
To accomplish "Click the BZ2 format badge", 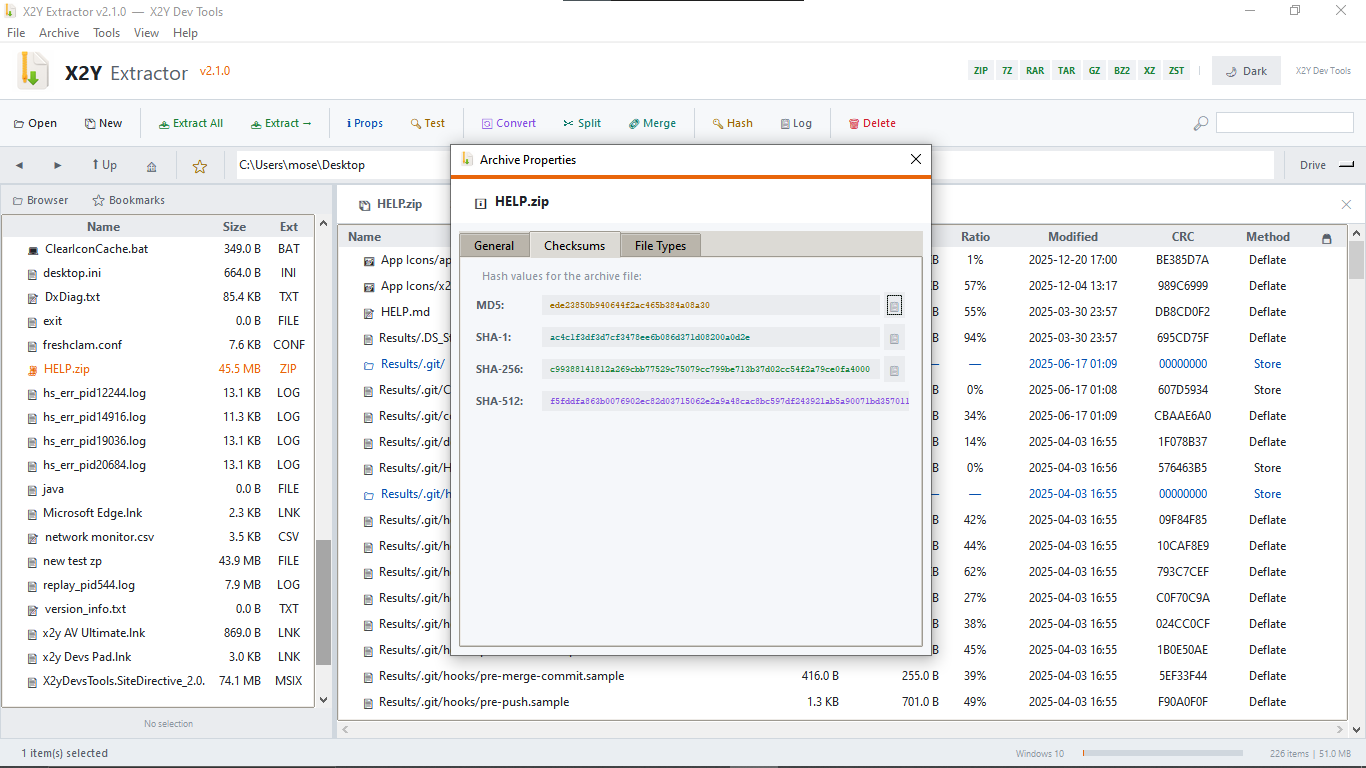I will [1122, 71].
